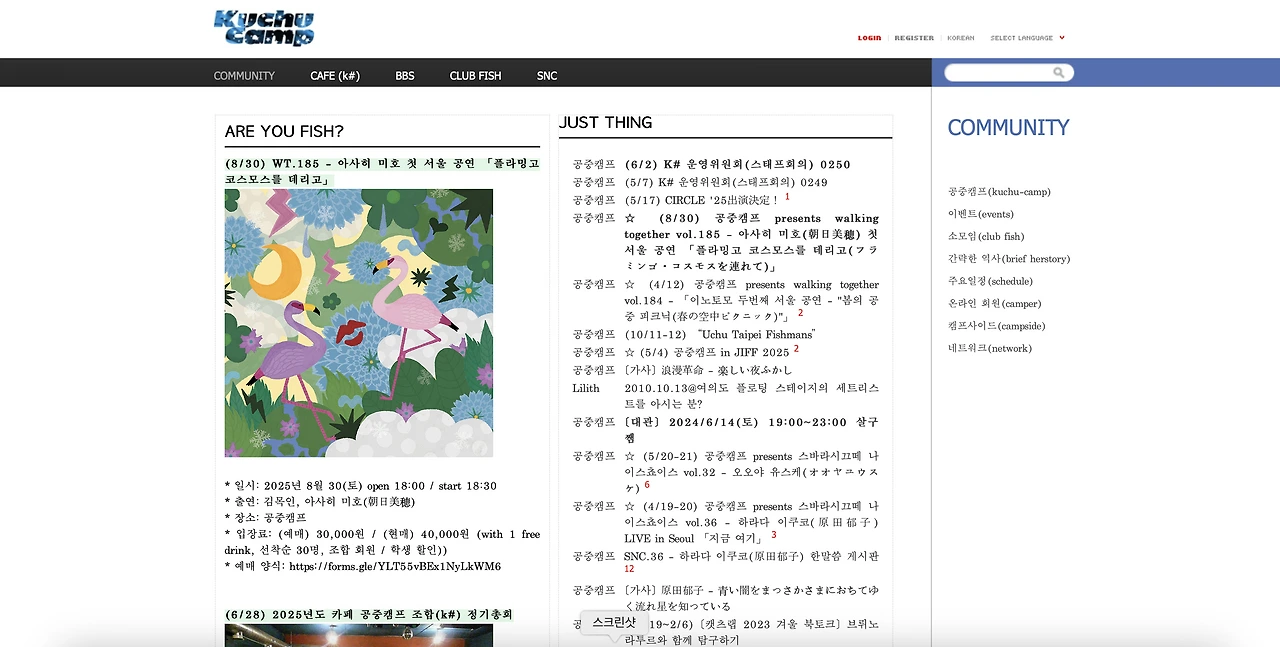The image size is (1280, 647).
Task: Open the COMMUNITY nav menu
Action: (244, 76)
